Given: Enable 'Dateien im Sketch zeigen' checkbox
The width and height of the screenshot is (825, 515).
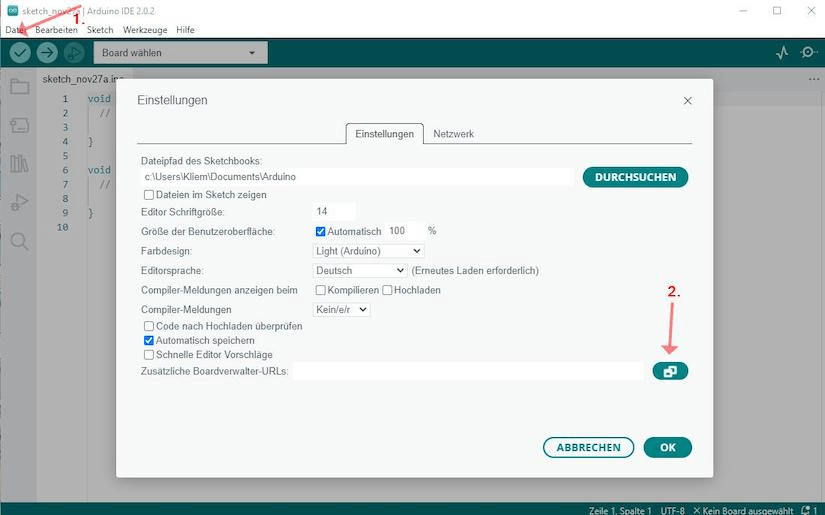Looking at the screenshot, I should coord(149,195).
